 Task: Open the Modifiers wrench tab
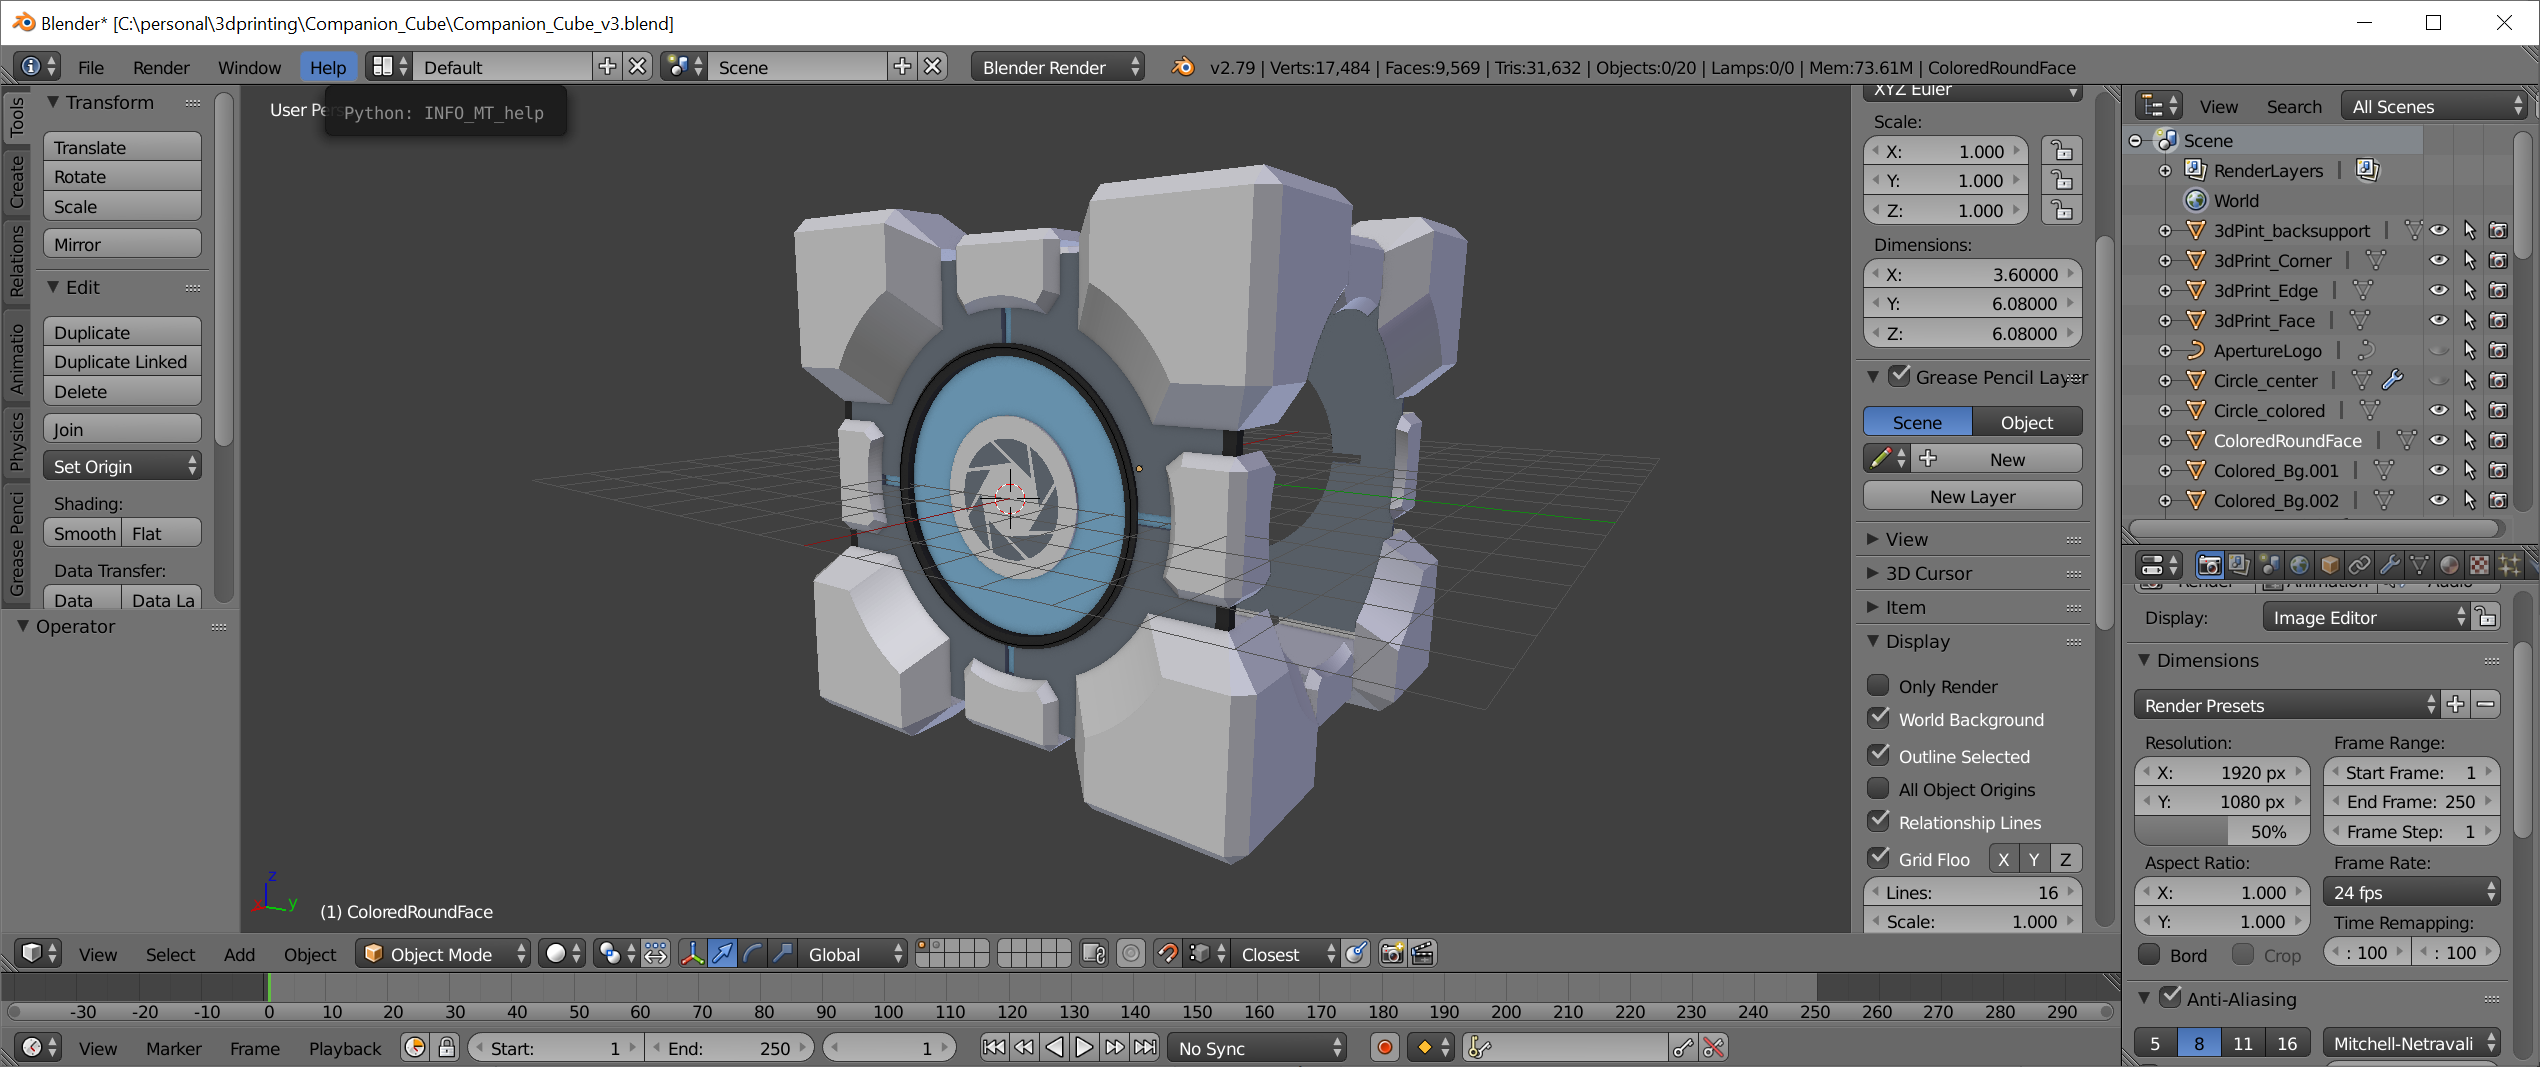[x=2389, y=565]
